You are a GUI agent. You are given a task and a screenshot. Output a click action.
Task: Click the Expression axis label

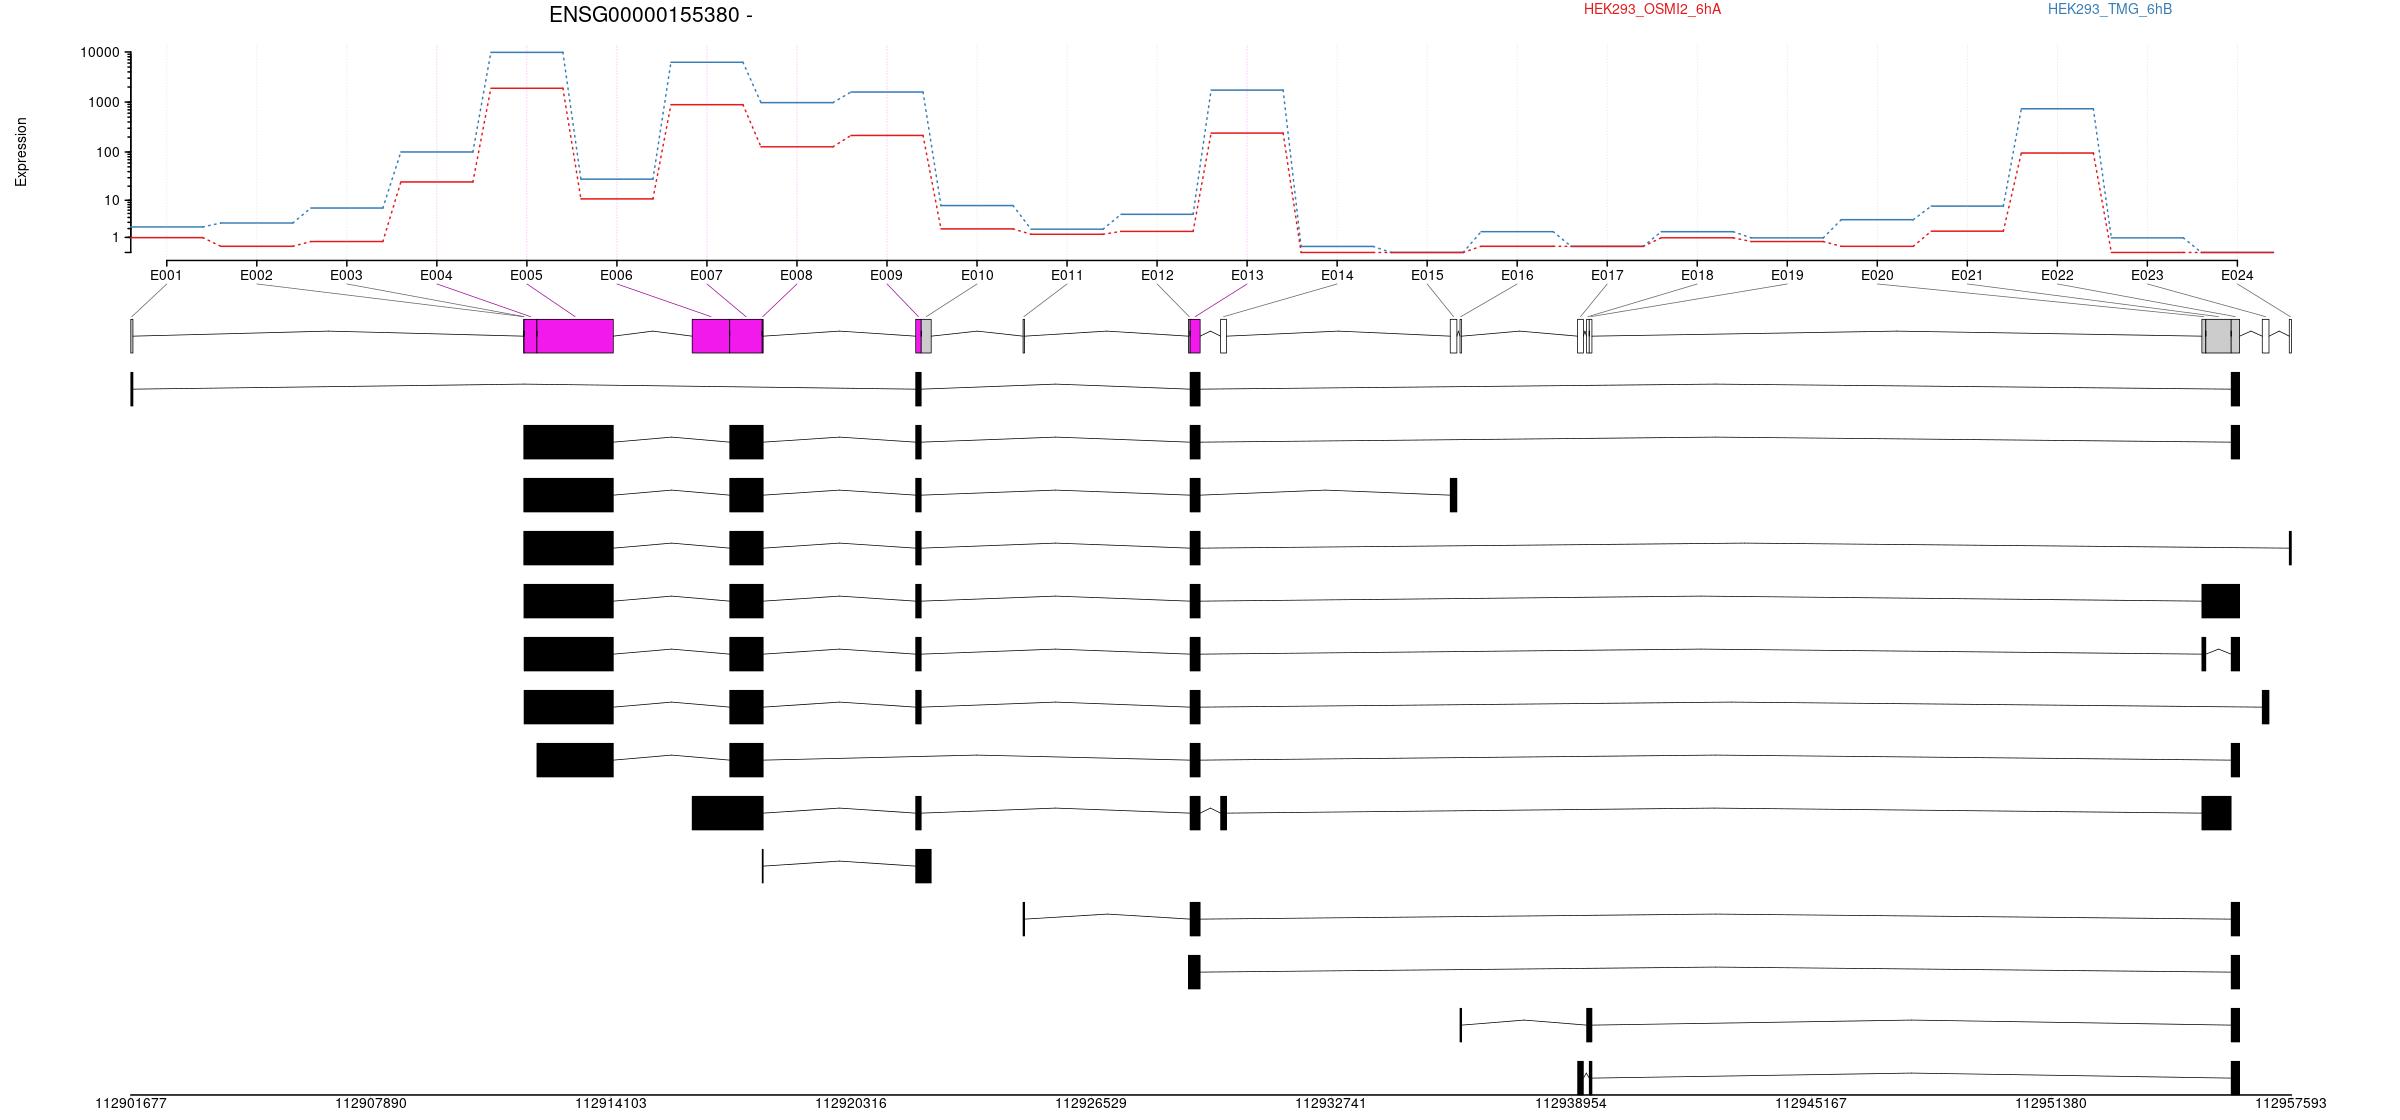tap(21, 152)
